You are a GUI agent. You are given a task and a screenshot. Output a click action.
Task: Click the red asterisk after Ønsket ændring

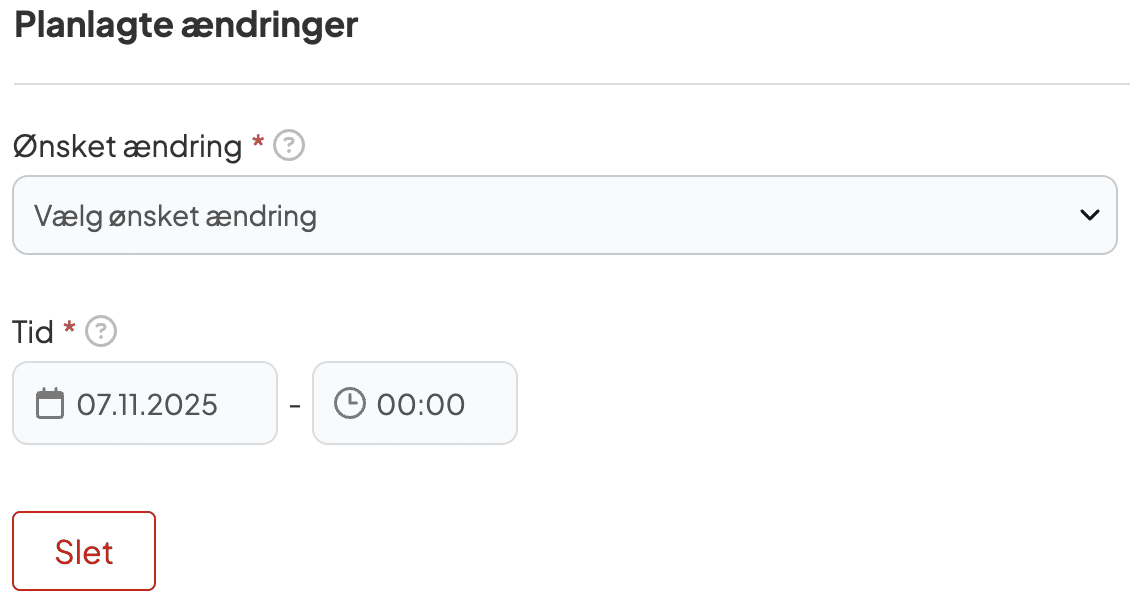click(258, 144)
